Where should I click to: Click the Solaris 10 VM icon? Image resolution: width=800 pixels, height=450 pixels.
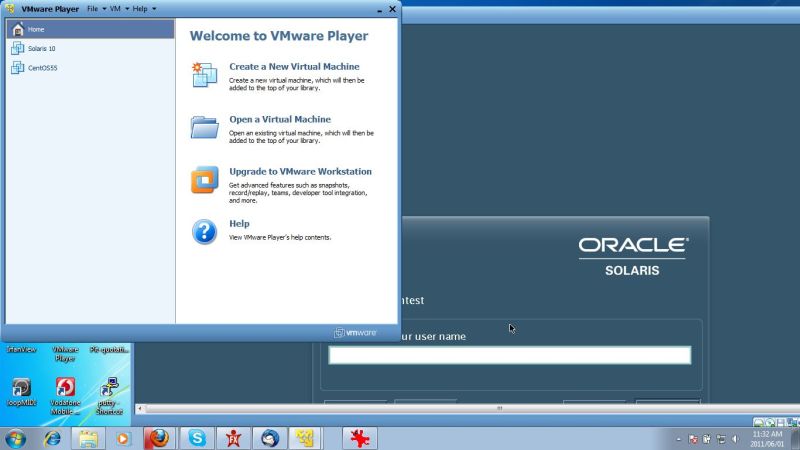17,48
